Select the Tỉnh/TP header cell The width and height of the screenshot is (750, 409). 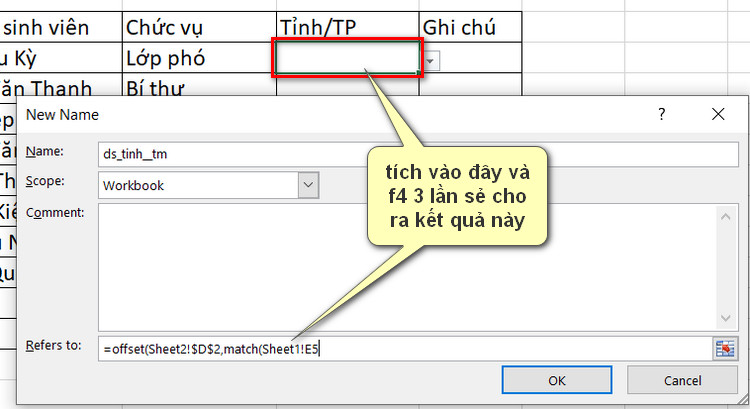(348, 27)
